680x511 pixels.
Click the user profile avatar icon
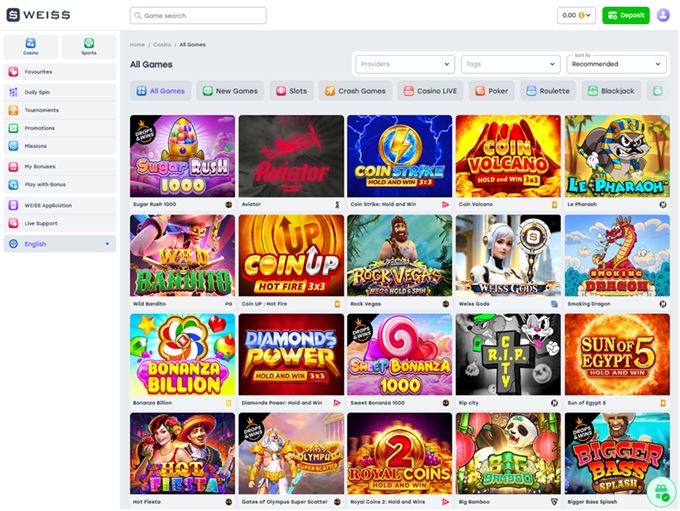tap(662, 15)
